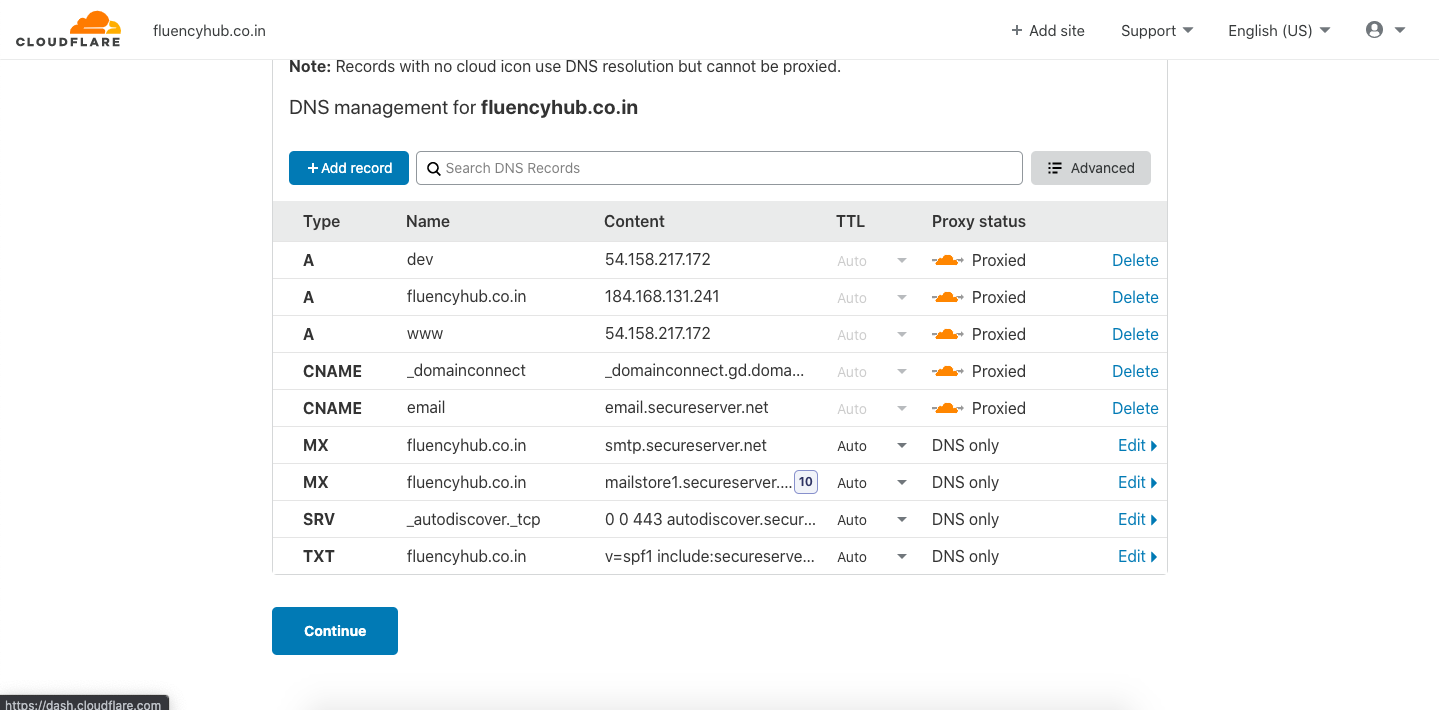Click the Content column header
Screen dimensions: 1439x710
pos(634,221)
